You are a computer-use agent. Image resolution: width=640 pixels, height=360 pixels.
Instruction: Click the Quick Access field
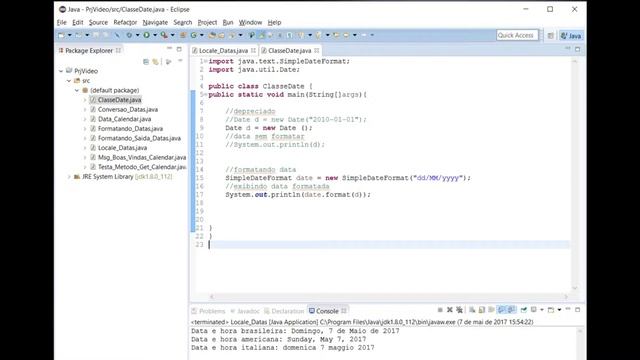(x=517, y=35)
